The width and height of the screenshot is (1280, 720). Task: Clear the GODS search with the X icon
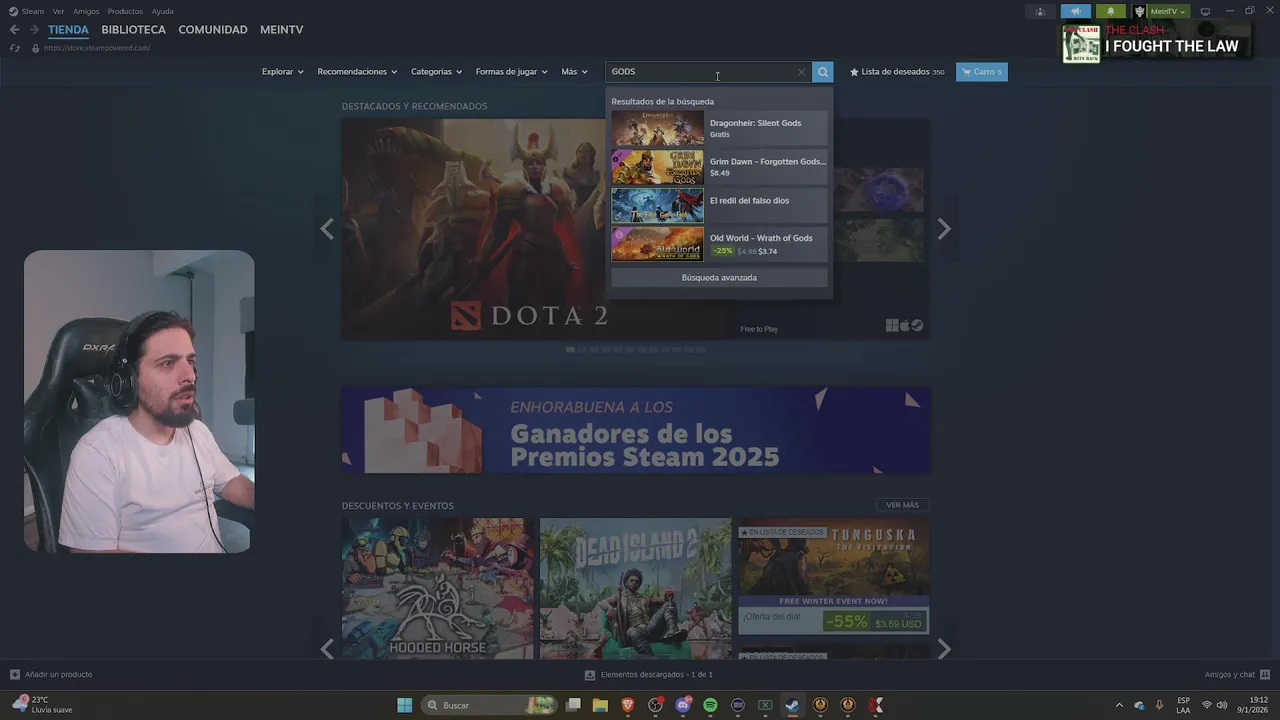801,72
